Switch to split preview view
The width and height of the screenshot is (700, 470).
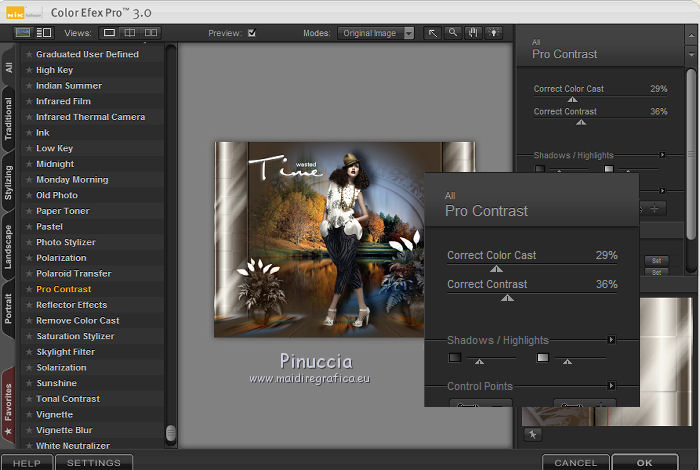(x=130, y=33)
